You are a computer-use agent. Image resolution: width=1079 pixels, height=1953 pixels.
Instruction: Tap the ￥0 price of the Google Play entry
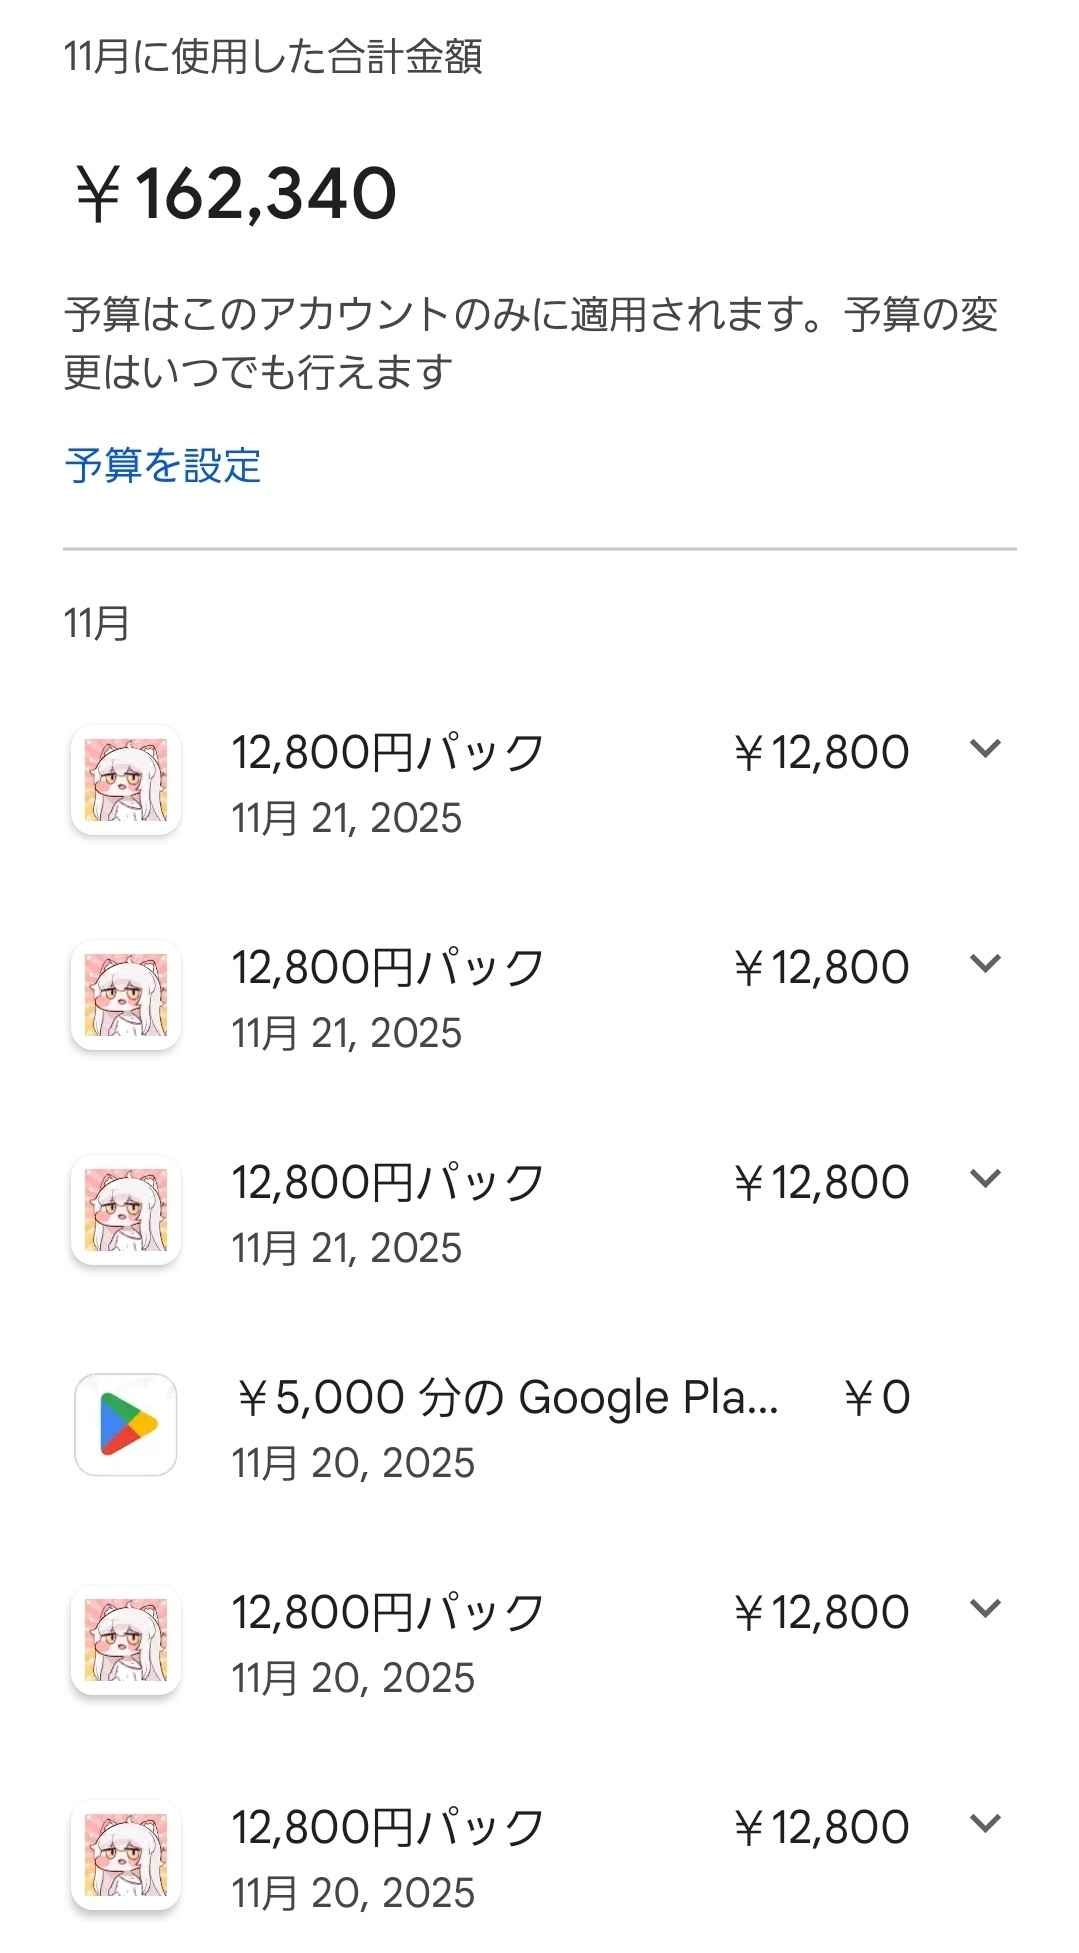point(877,1398)
